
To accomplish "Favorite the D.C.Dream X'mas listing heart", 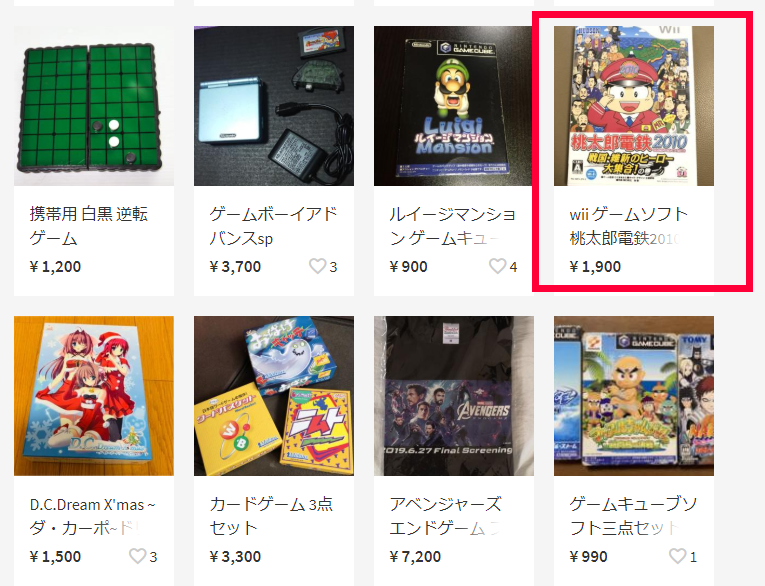I will tap(138, 556).
